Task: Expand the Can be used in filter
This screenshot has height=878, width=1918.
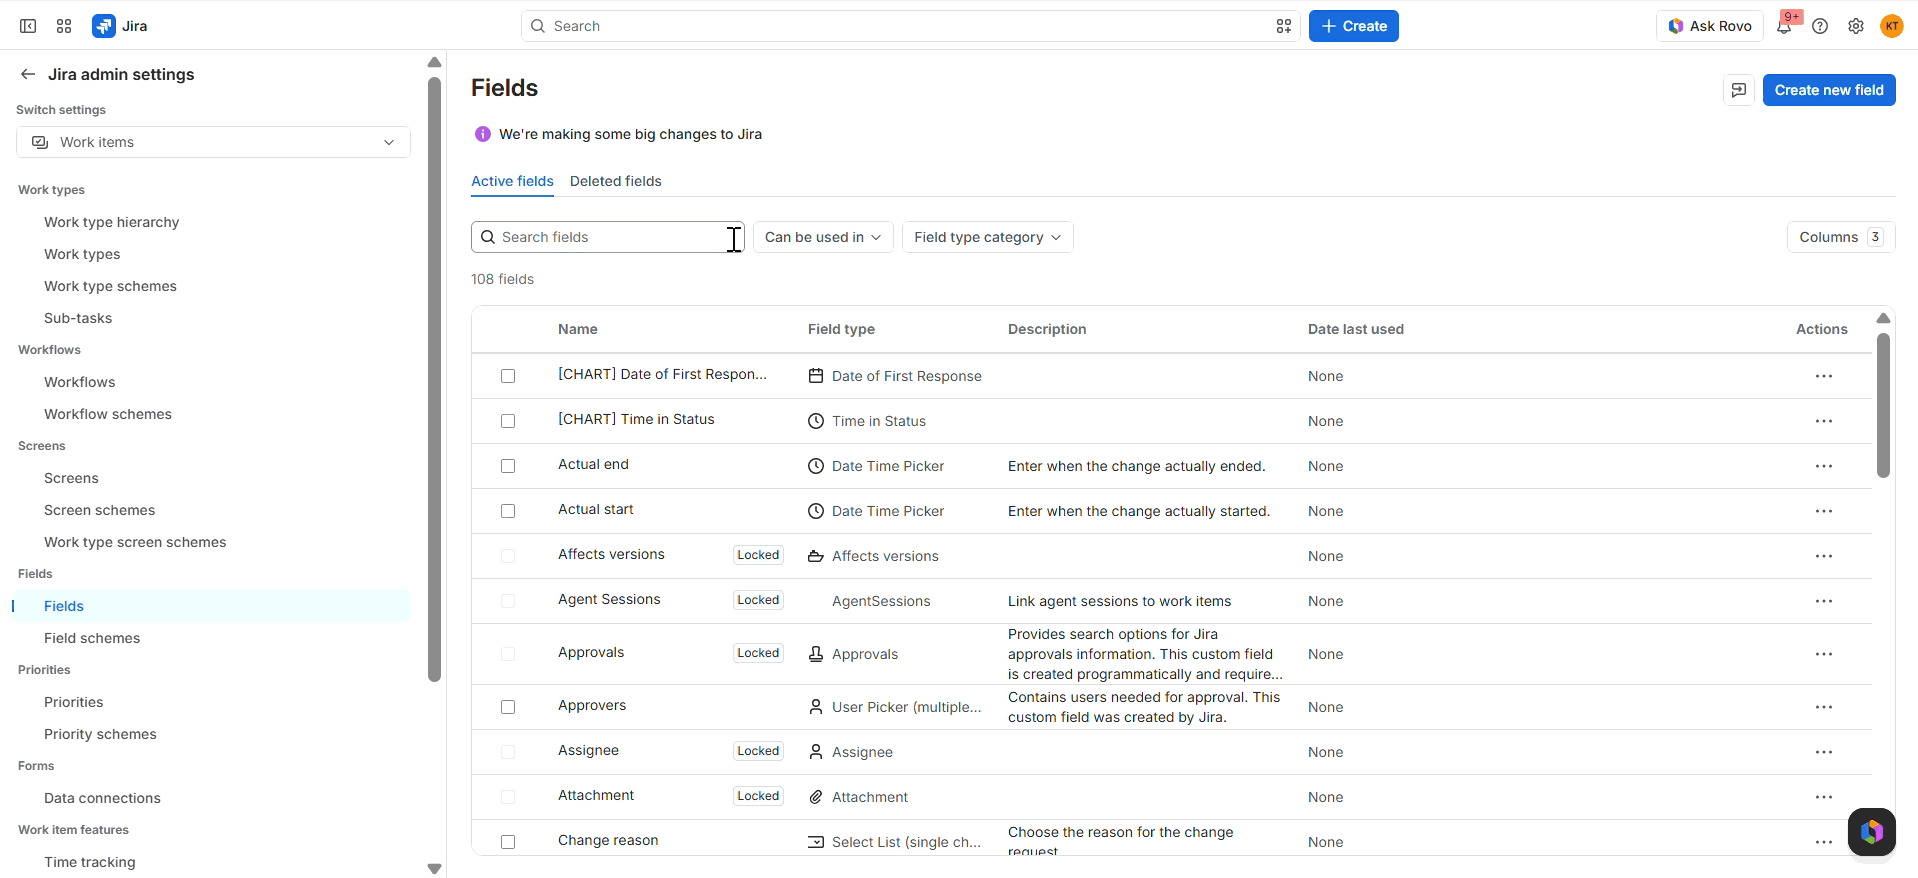Action: coord(823,237)
